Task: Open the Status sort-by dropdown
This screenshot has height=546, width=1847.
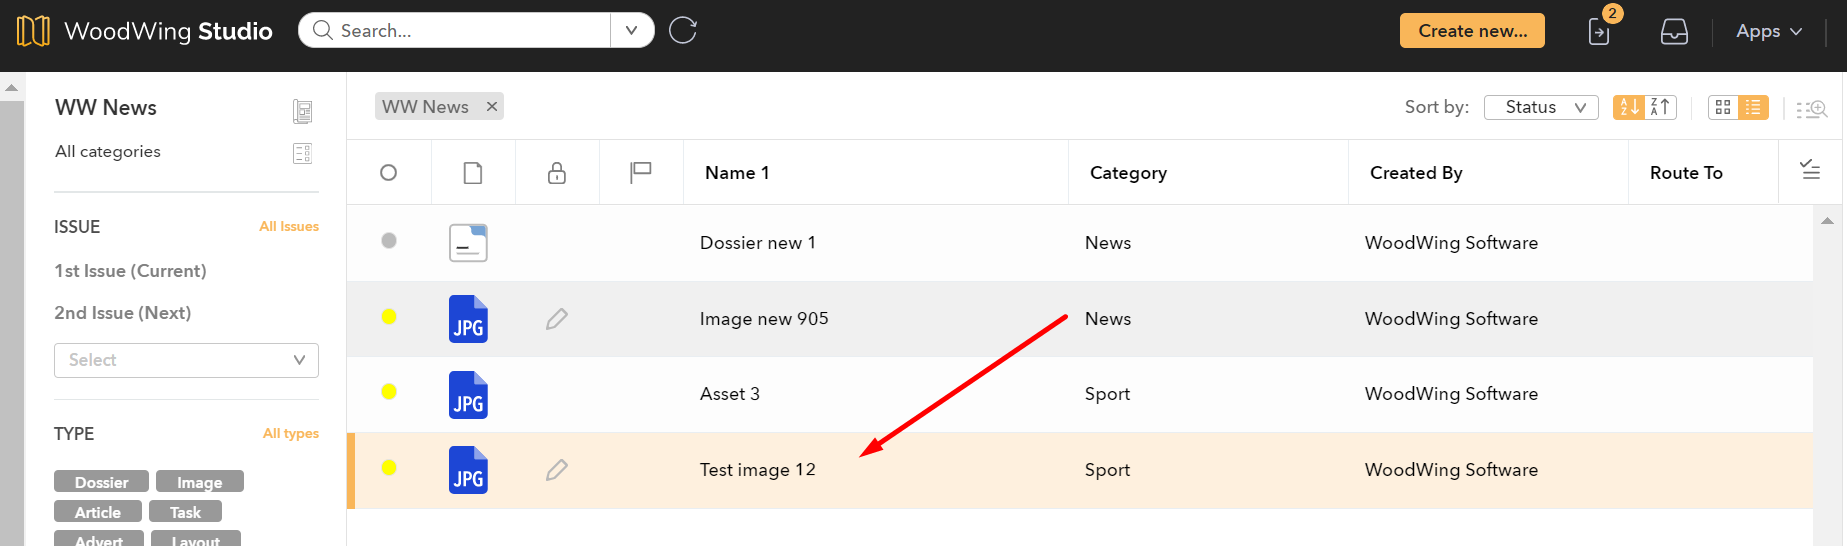Action: (1541, 107)
